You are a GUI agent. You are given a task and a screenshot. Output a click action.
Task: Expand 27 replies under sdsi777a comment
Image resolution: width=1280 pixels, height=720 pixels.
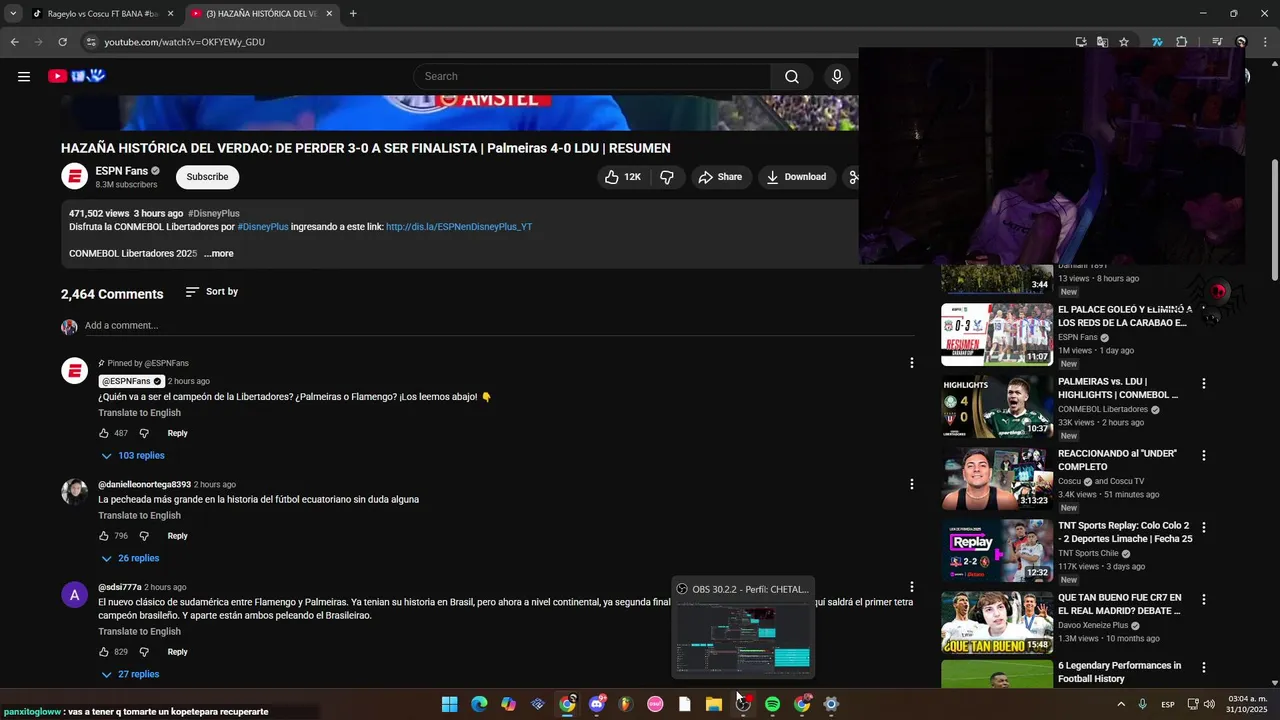click(130, 675)
